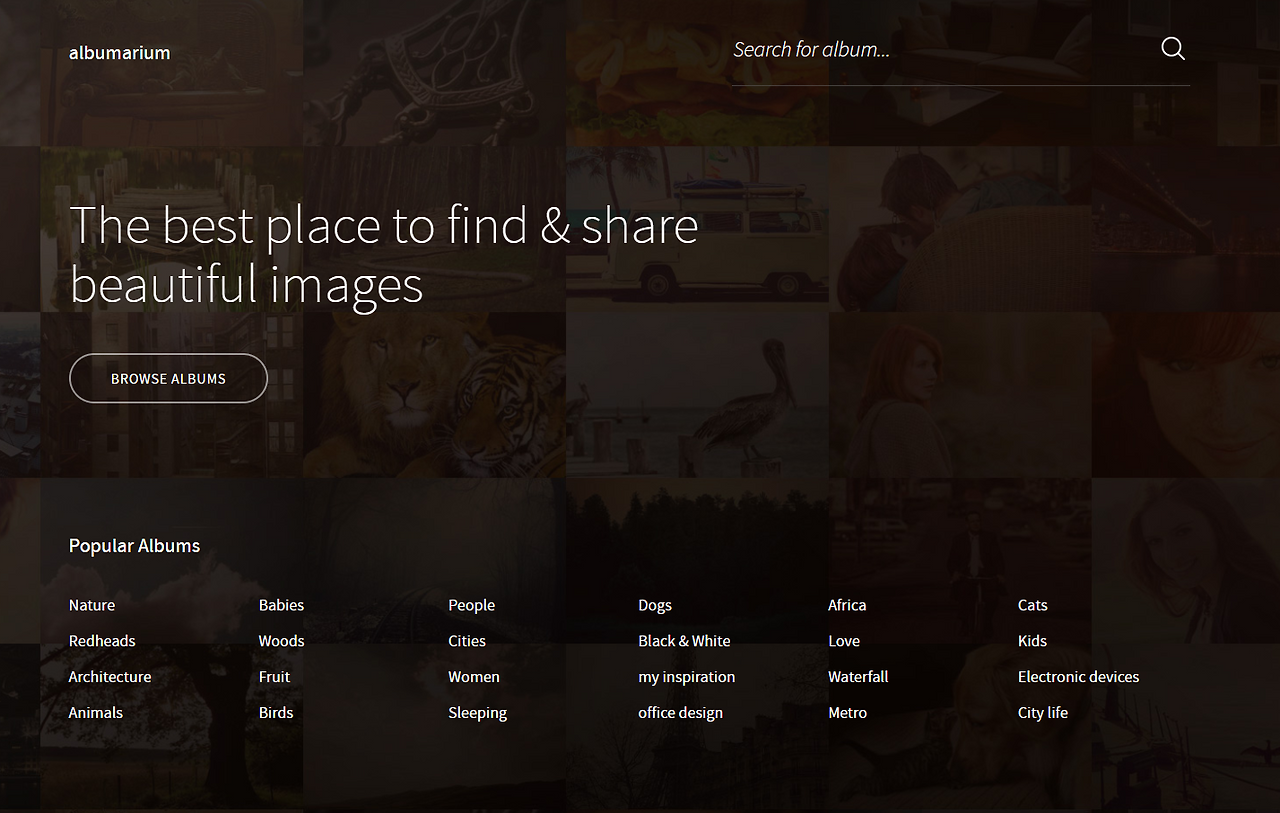Open the Waterfall album
This screenshot has width=1280, height=813.
click(858, 677)
